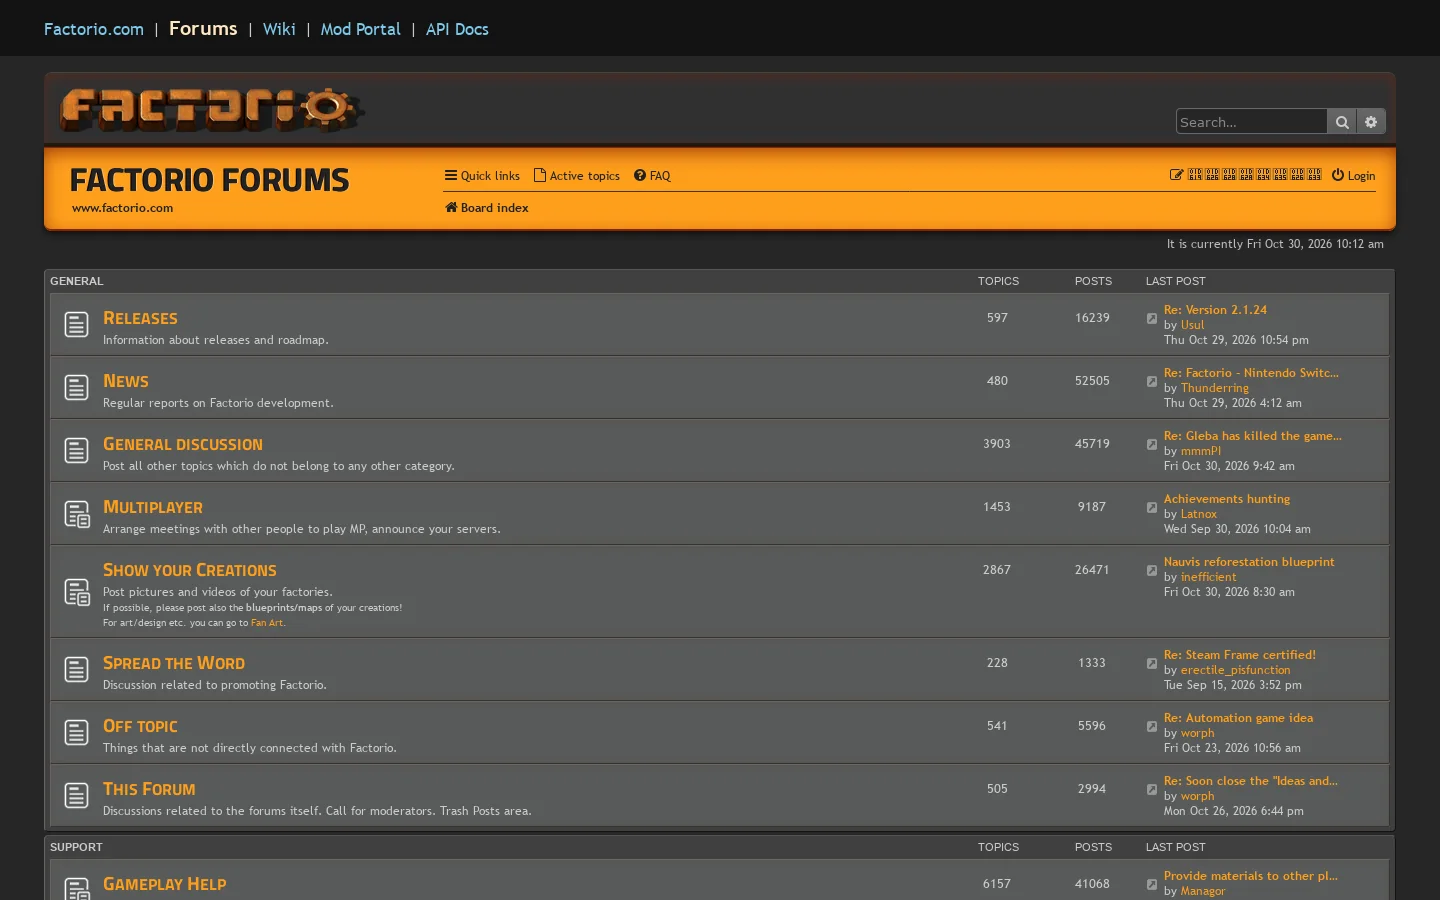View latest post icon in Off Topic row
Image resolution: width=1440 pixels, height=900 pixels.
[1152, 727]
